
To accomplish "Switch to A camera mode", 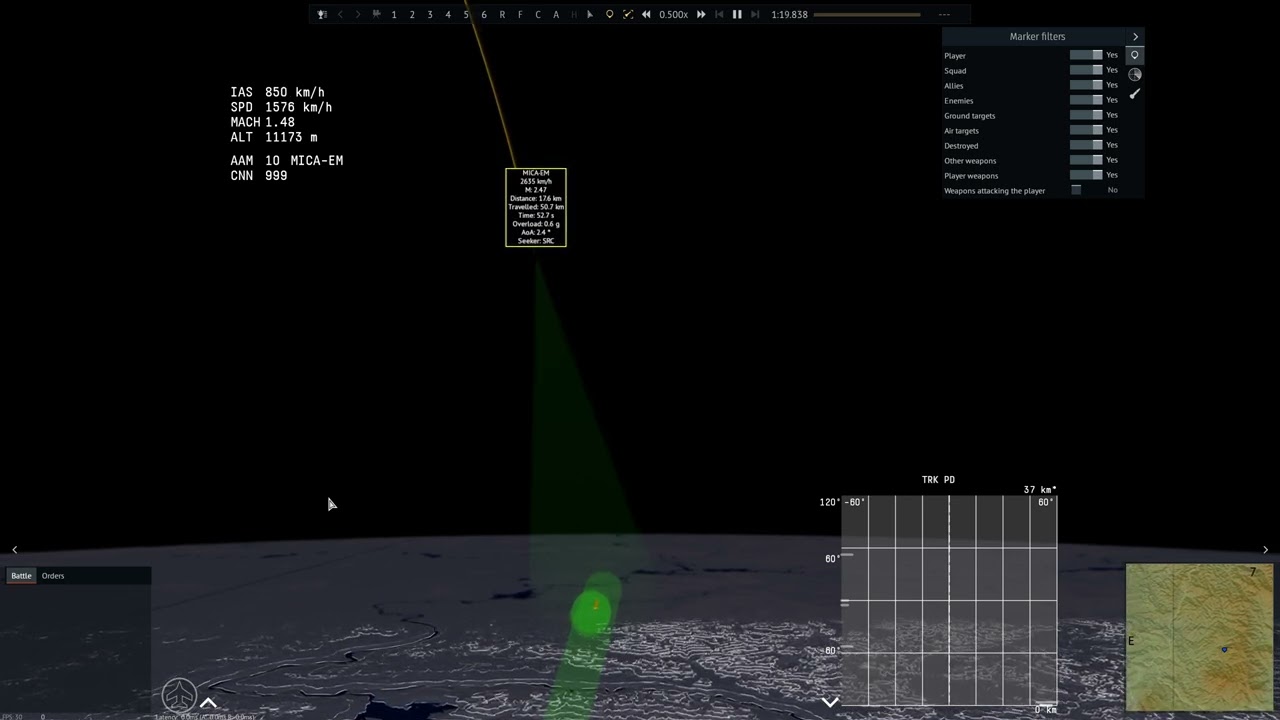I will point(556,14).
